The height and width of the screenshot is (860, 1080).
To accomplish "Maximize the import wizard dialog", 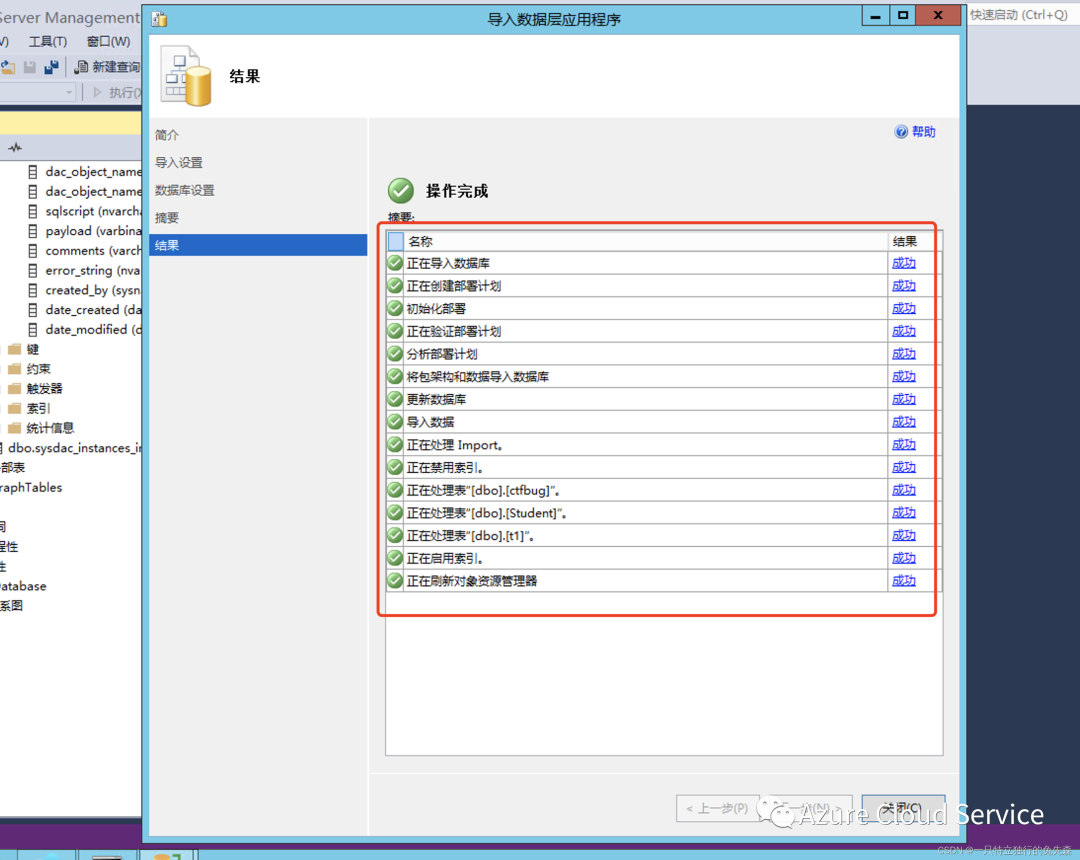I will (x=903, y=15).
